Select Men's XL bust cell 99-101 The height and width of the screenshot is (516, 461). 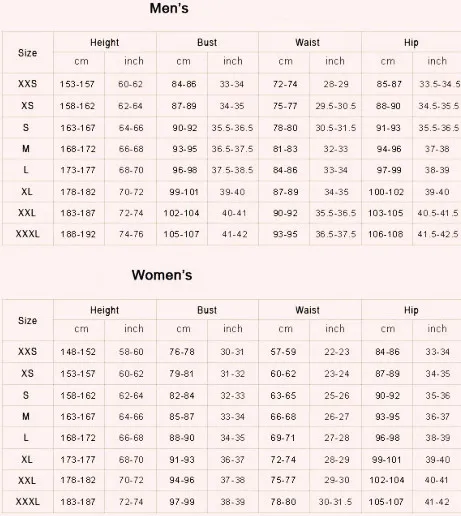[x=184, y=192]
